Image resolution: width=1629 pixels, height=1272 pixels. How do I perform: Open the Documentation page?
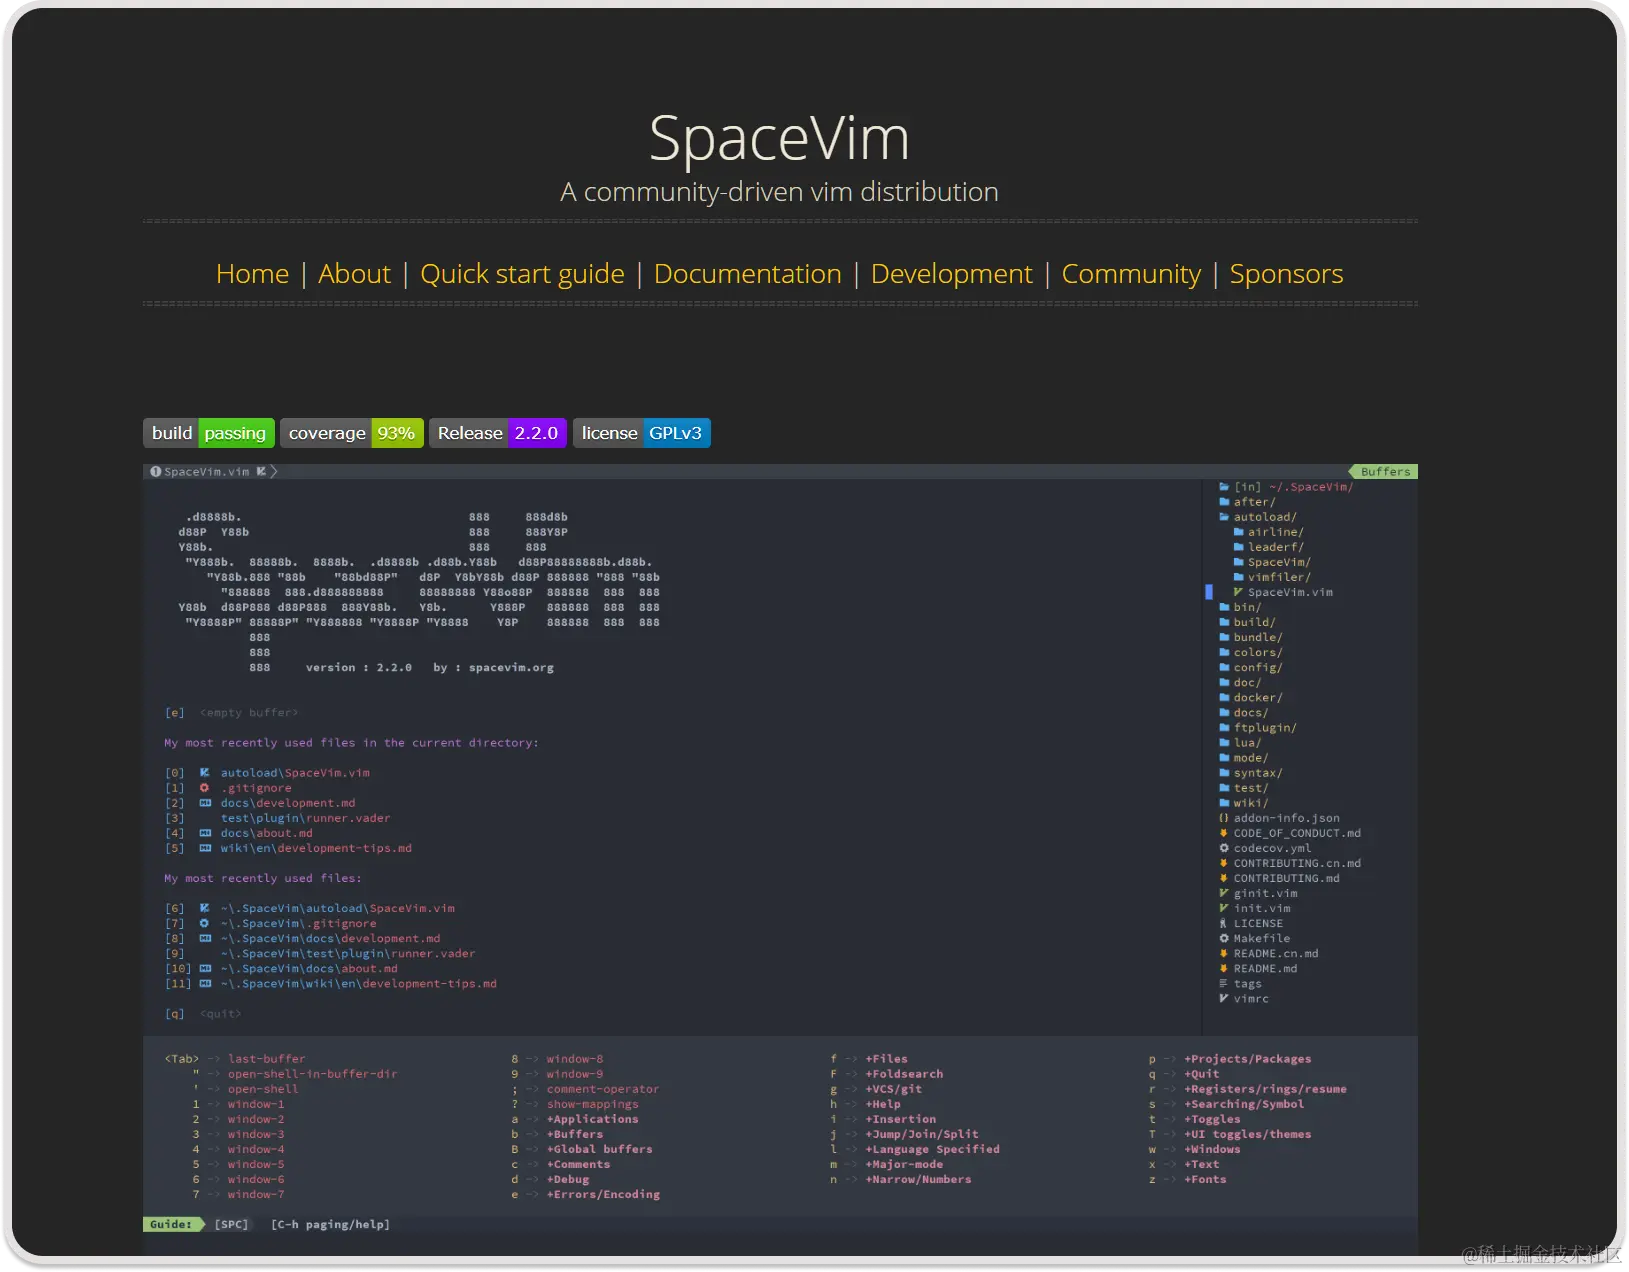click(747, 274)
